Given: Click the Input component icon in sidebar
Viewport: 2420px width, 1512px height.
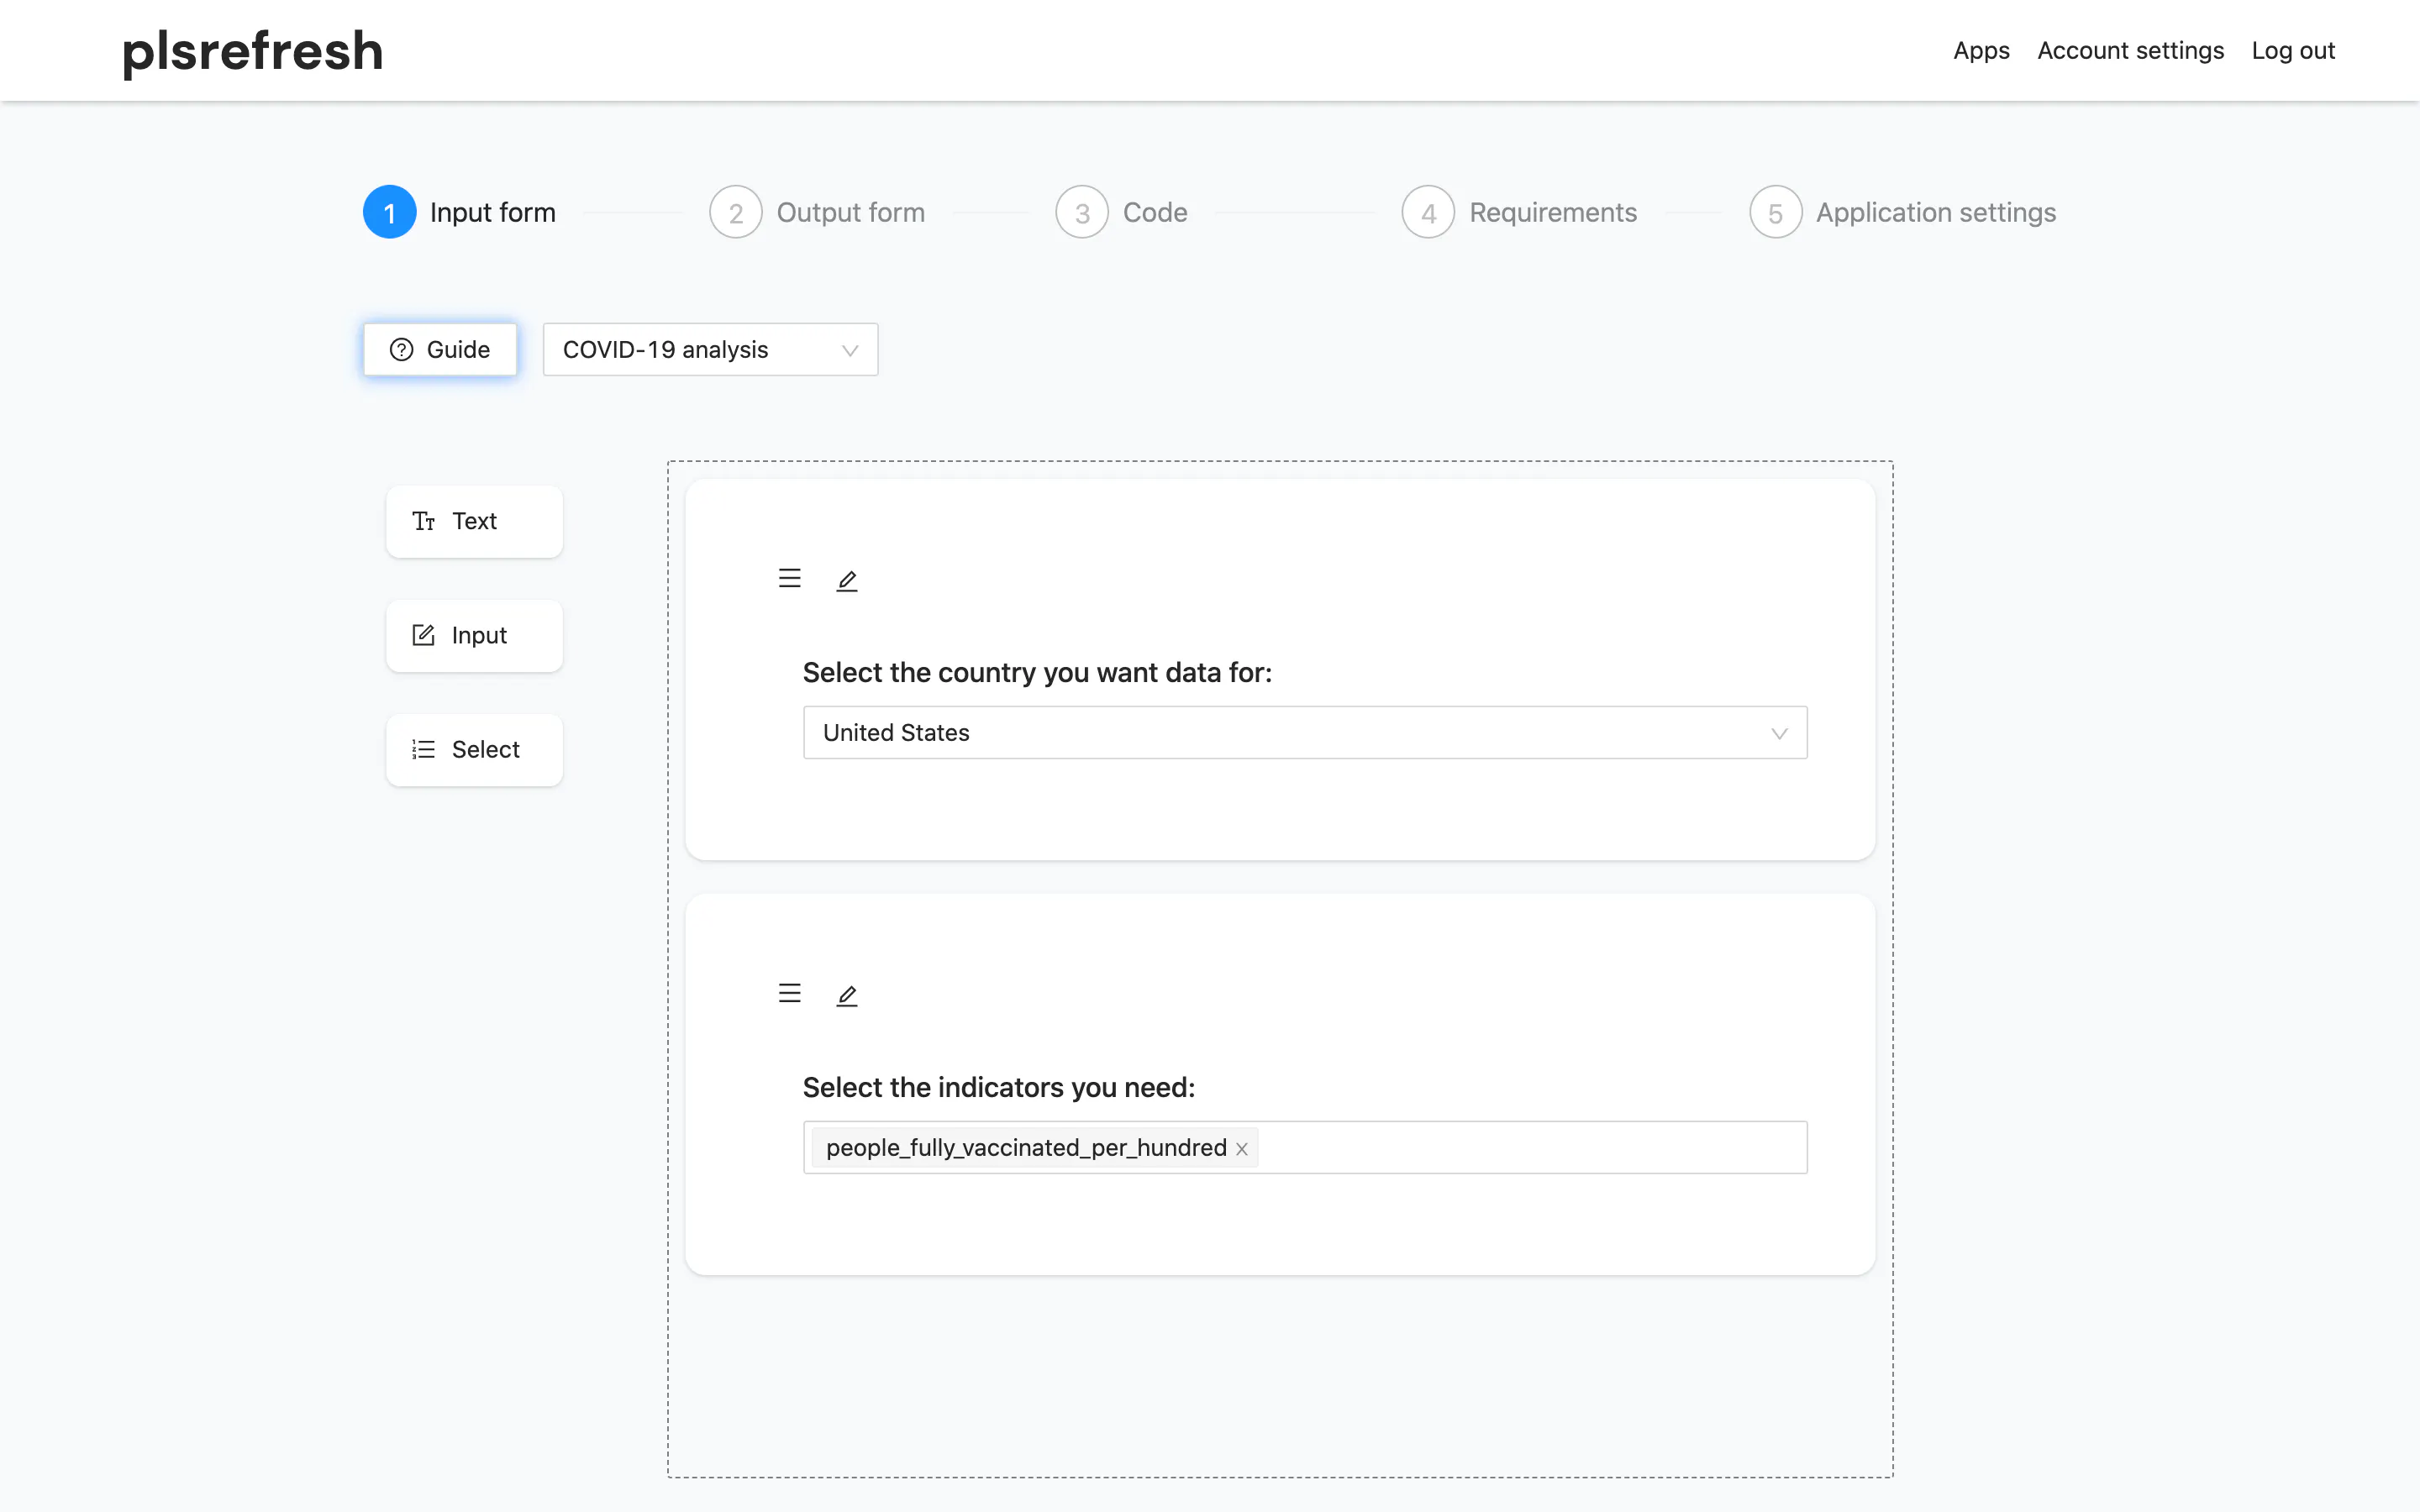Looking at the screenshot, I should [x=423, y=635].
